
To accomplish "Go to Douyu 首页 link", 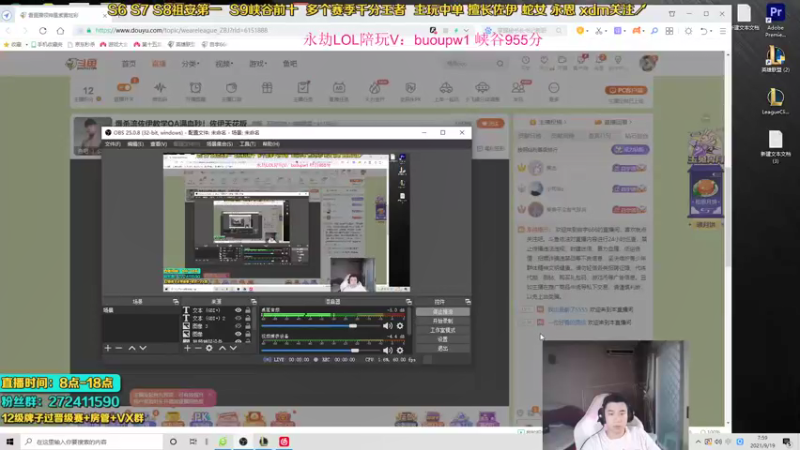I will click(129, 64).
